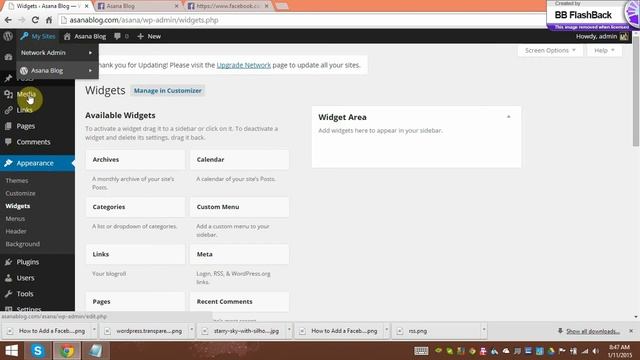Follow the Upgrade Network link

[x=244, y=65]
